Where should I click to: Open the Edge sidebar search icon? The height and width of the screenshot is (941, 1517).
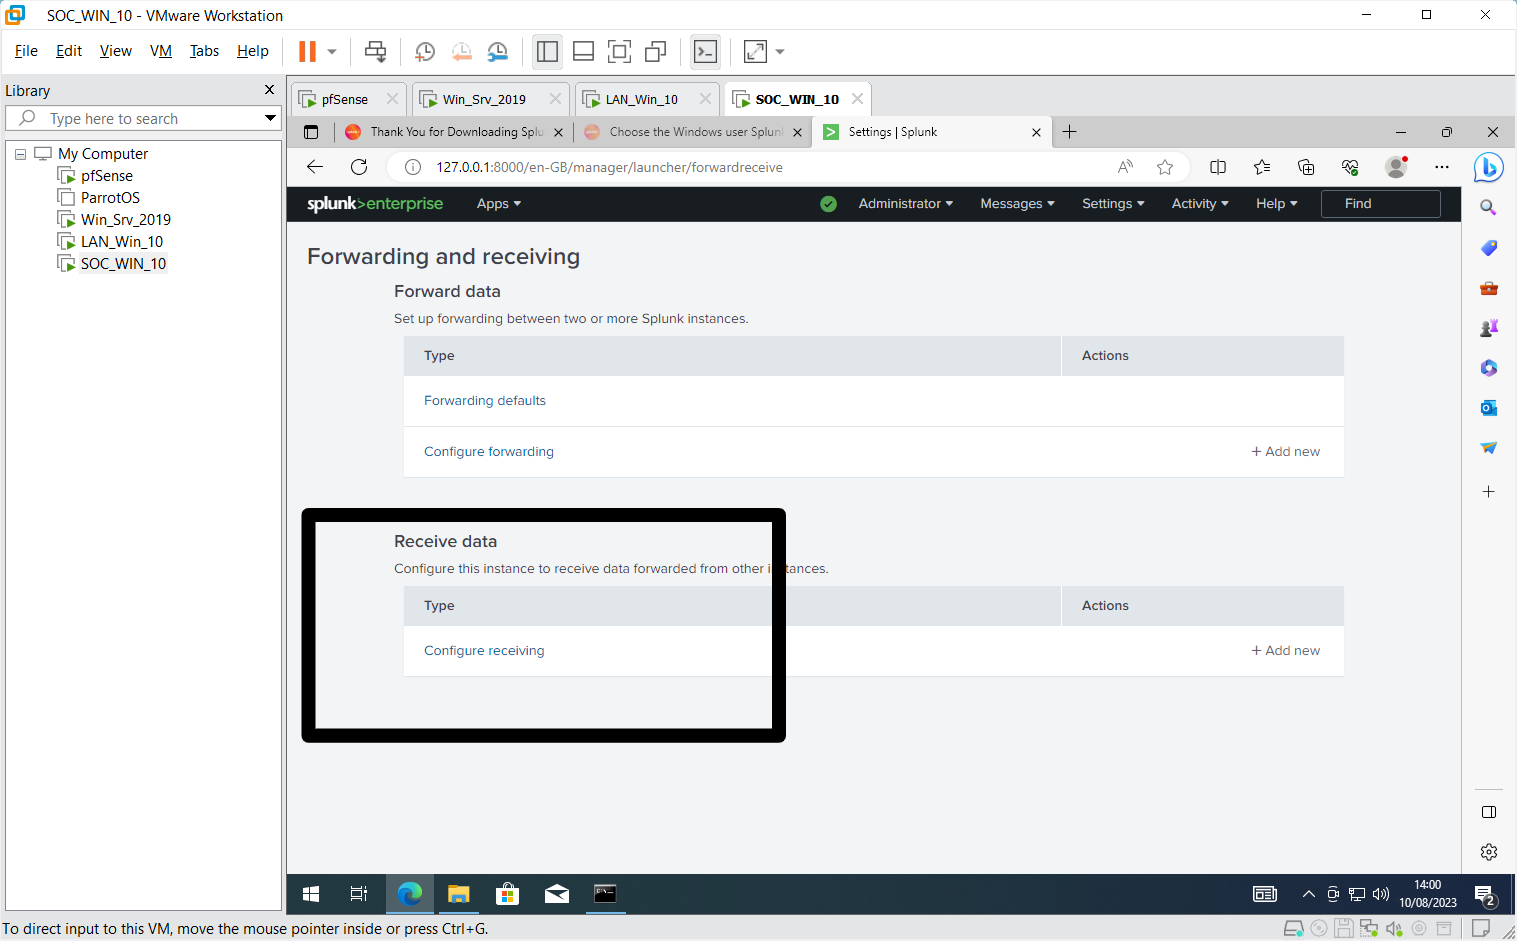[1488, 208]
